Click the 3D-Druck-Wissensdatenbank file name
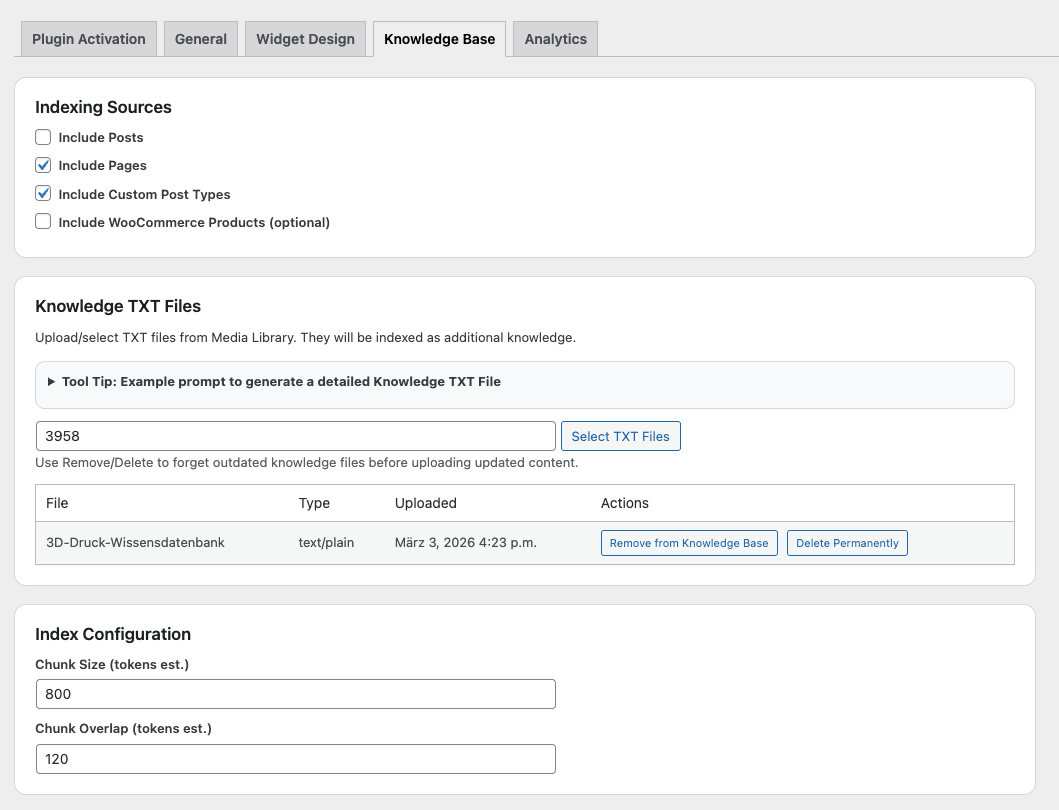This screenshot has height=810, width=1059. coord(135,542)
